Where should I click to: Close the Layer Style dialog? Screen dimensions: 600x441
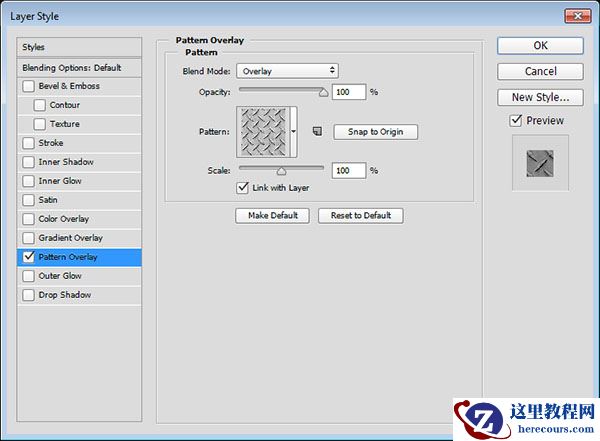(x=578, y=16)
